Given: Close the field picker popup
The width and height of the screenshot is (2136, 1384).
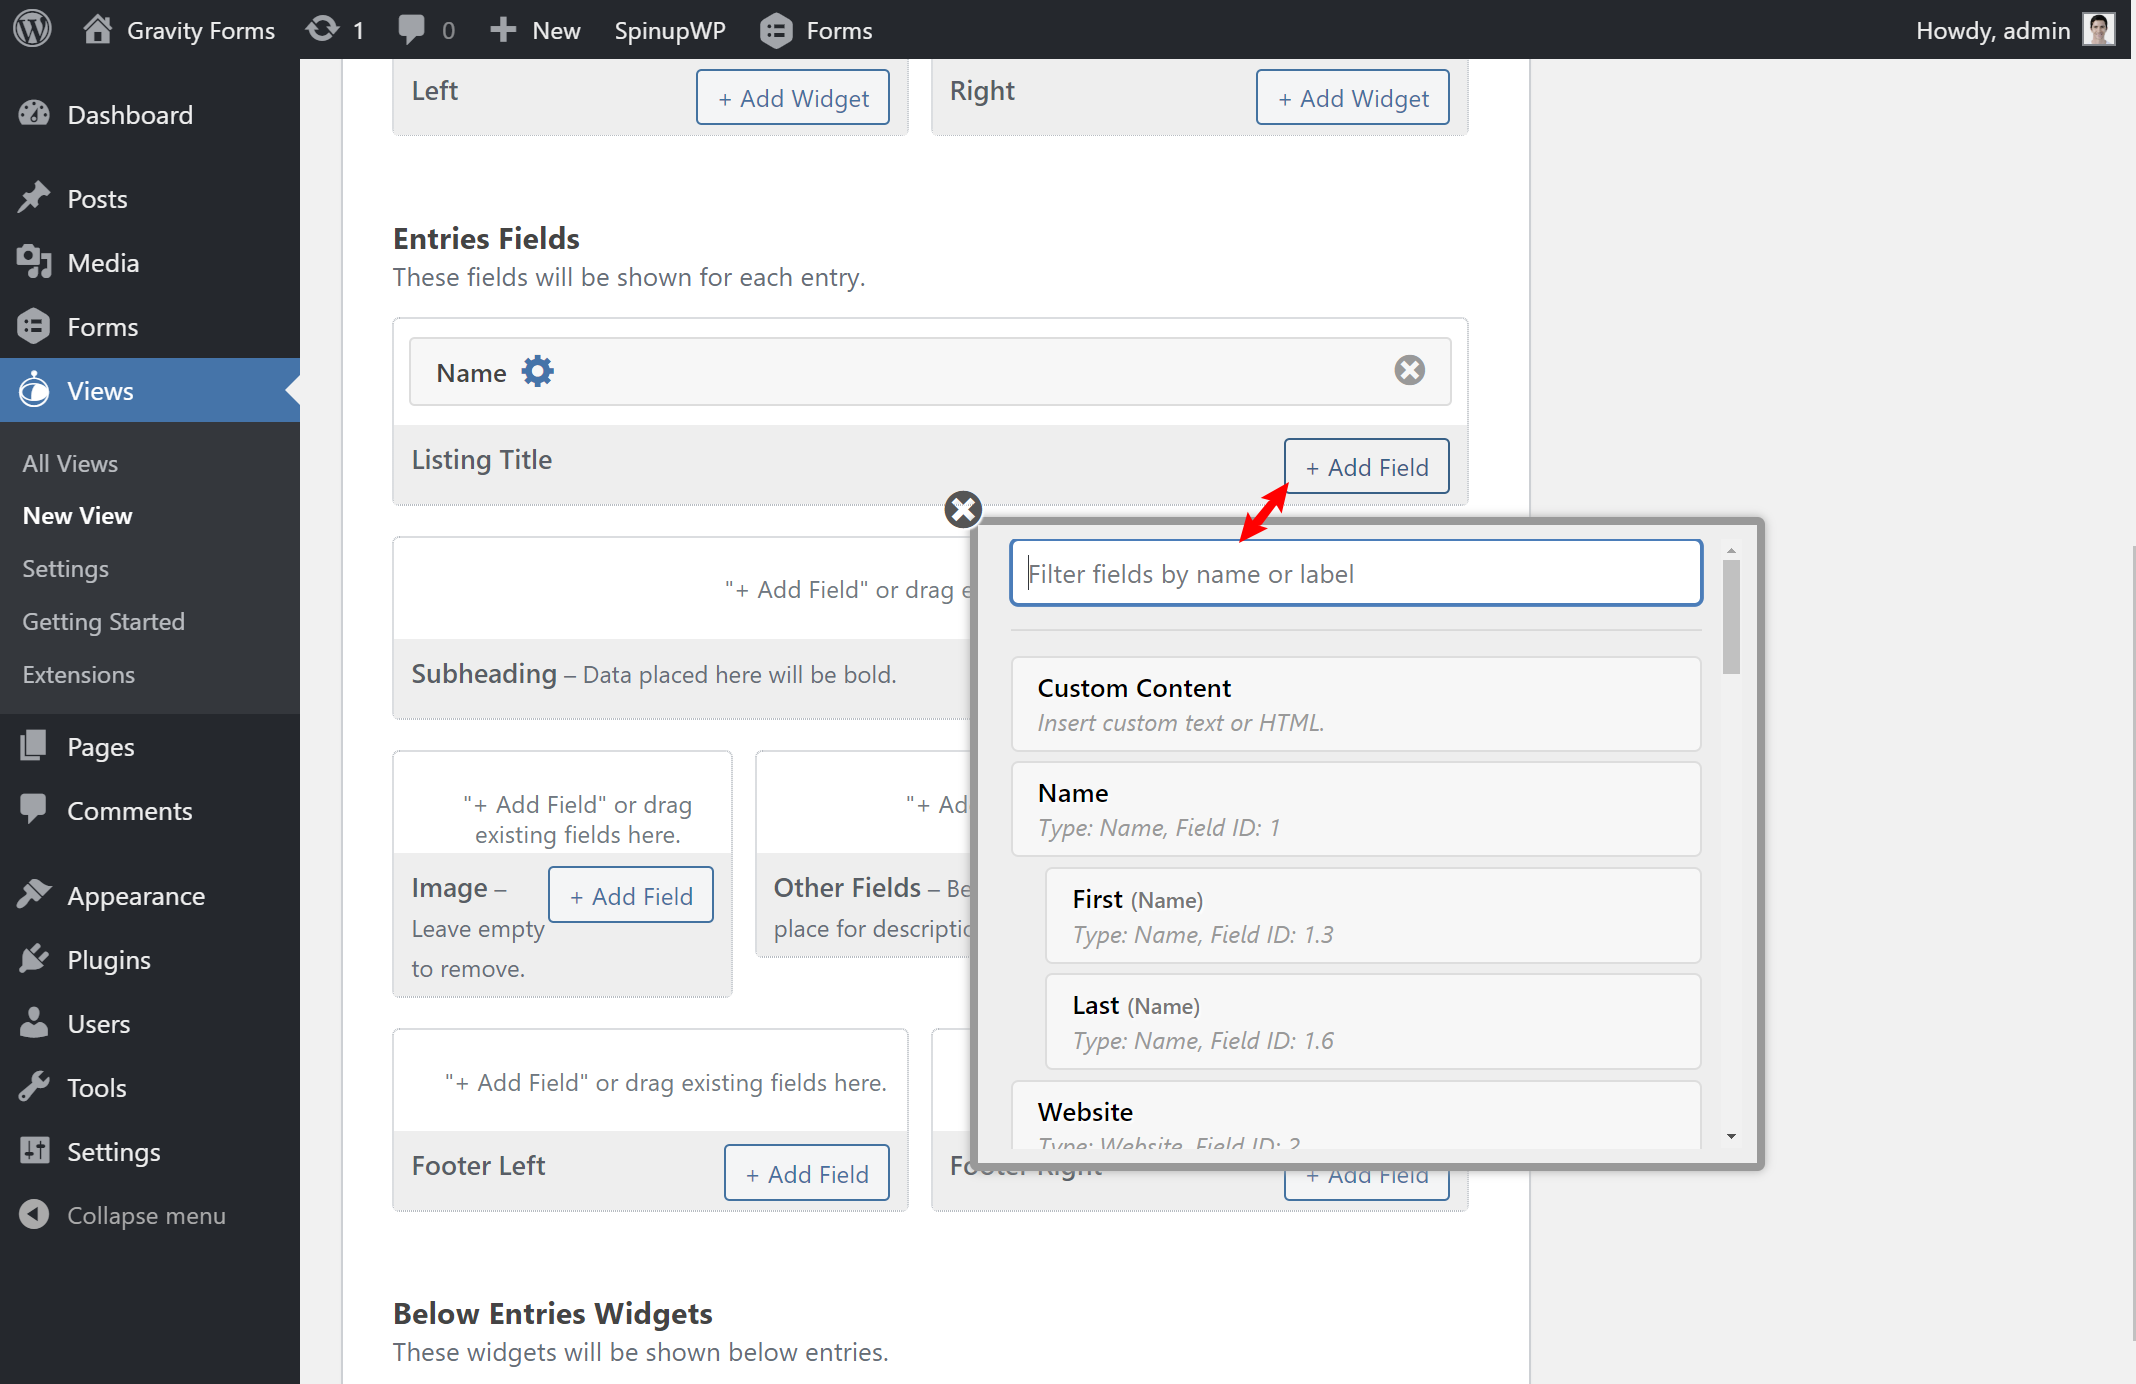Looking at the screenshot, I should (x=962, y=508).
